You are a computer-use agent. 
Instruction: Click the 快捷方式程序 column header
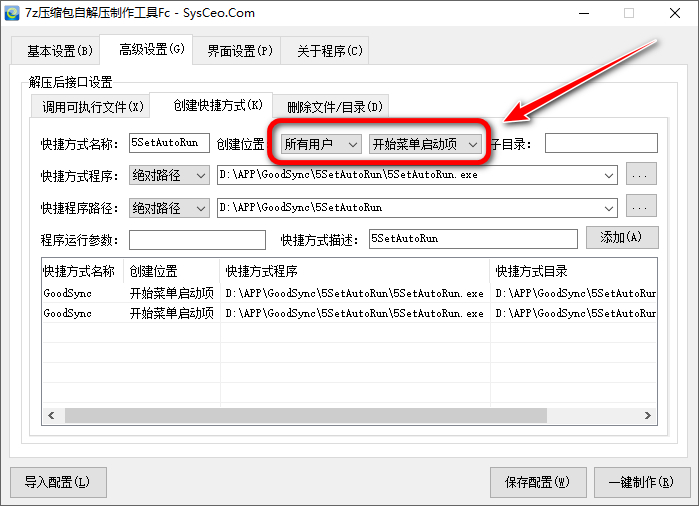355,271
